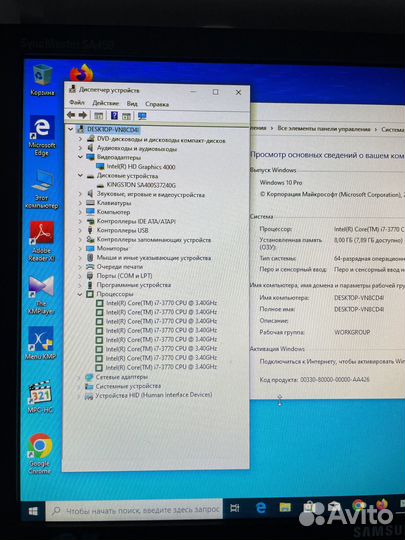This screenshot has height=540, width=405.
Task: Open the This PC desktop icon
Action: [42, 189]
